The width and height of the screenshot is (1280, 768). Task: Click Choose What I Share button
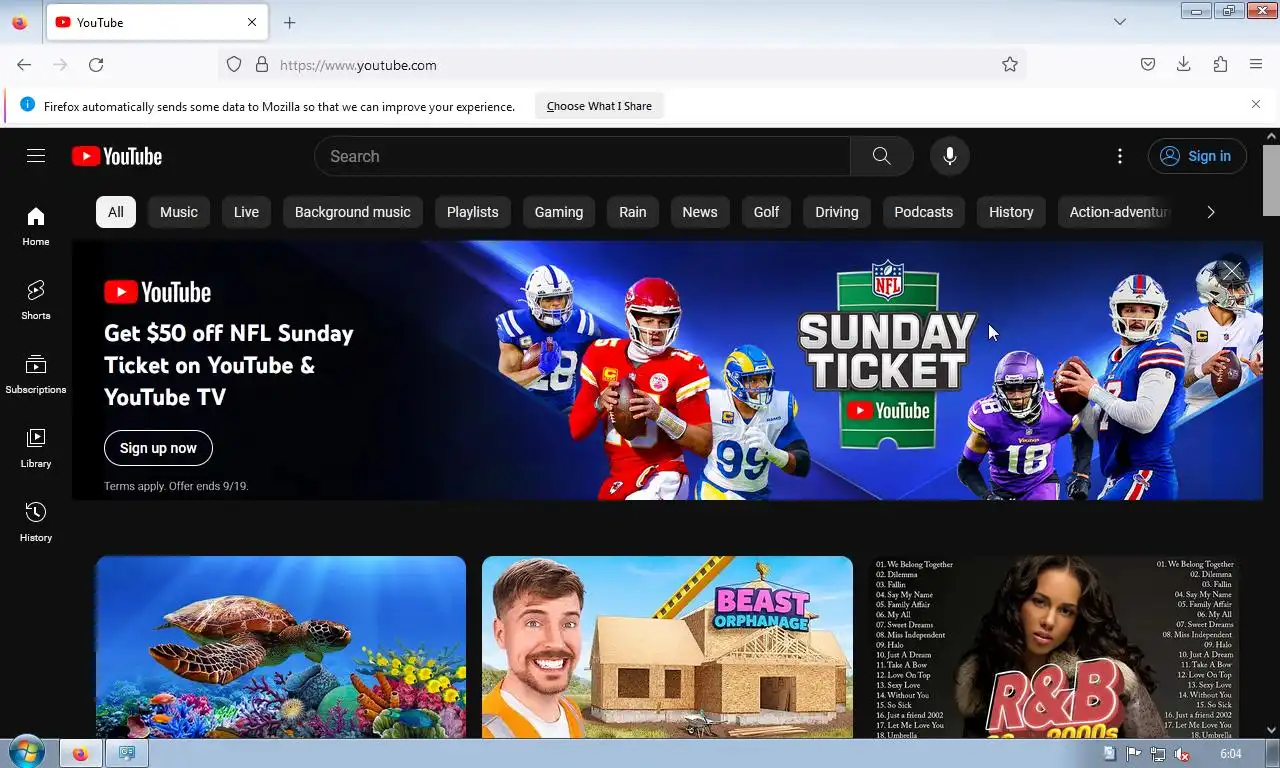(x=599, y=106)
